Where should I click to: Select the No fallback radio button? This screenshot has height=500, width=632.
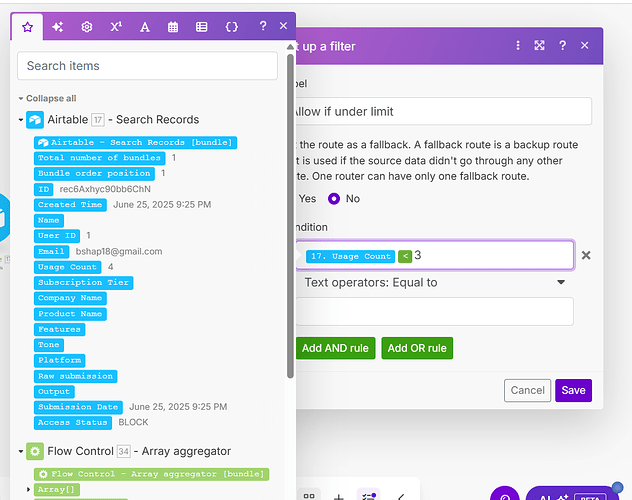[334, 199]
